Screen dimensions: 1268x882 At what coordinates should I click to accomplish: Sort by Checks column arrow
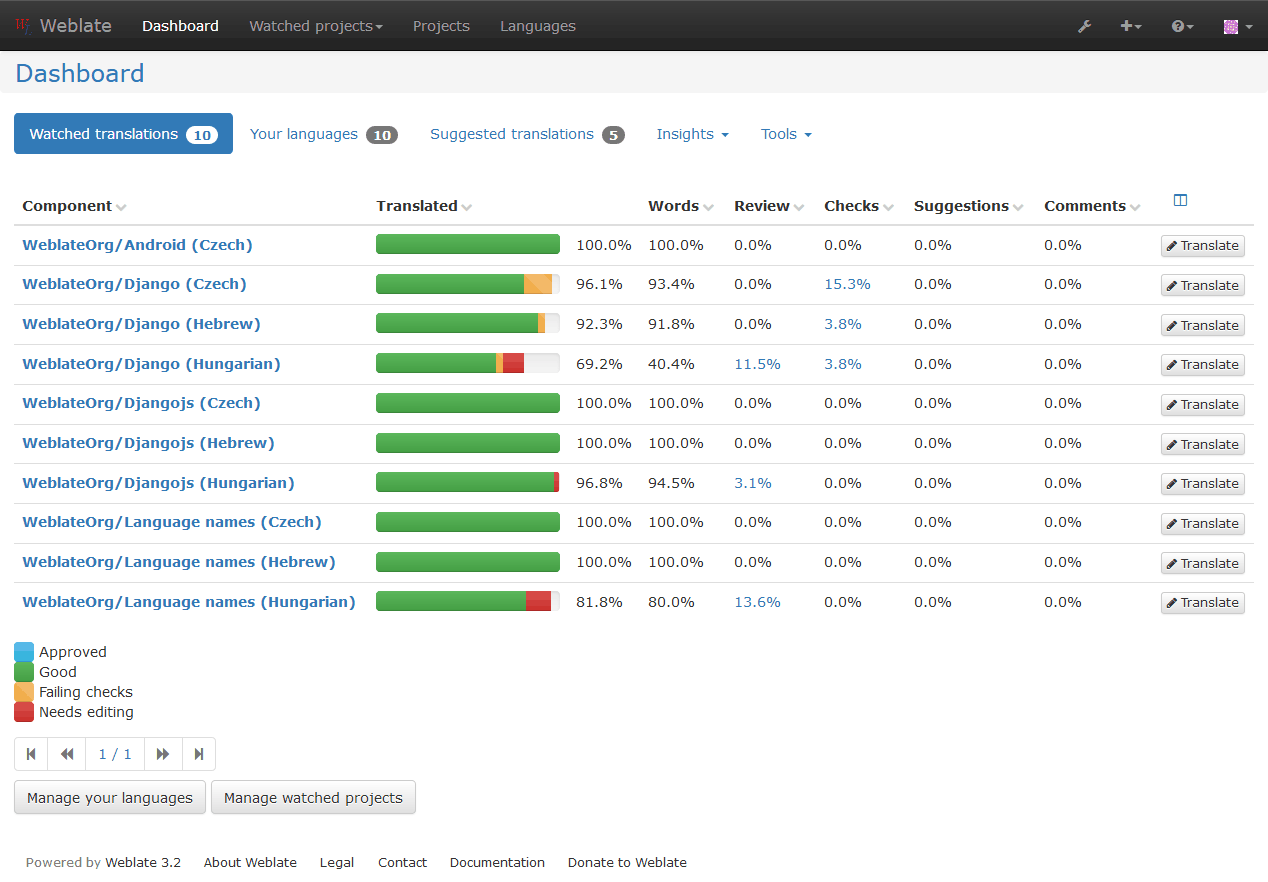(x=888, y=207)
